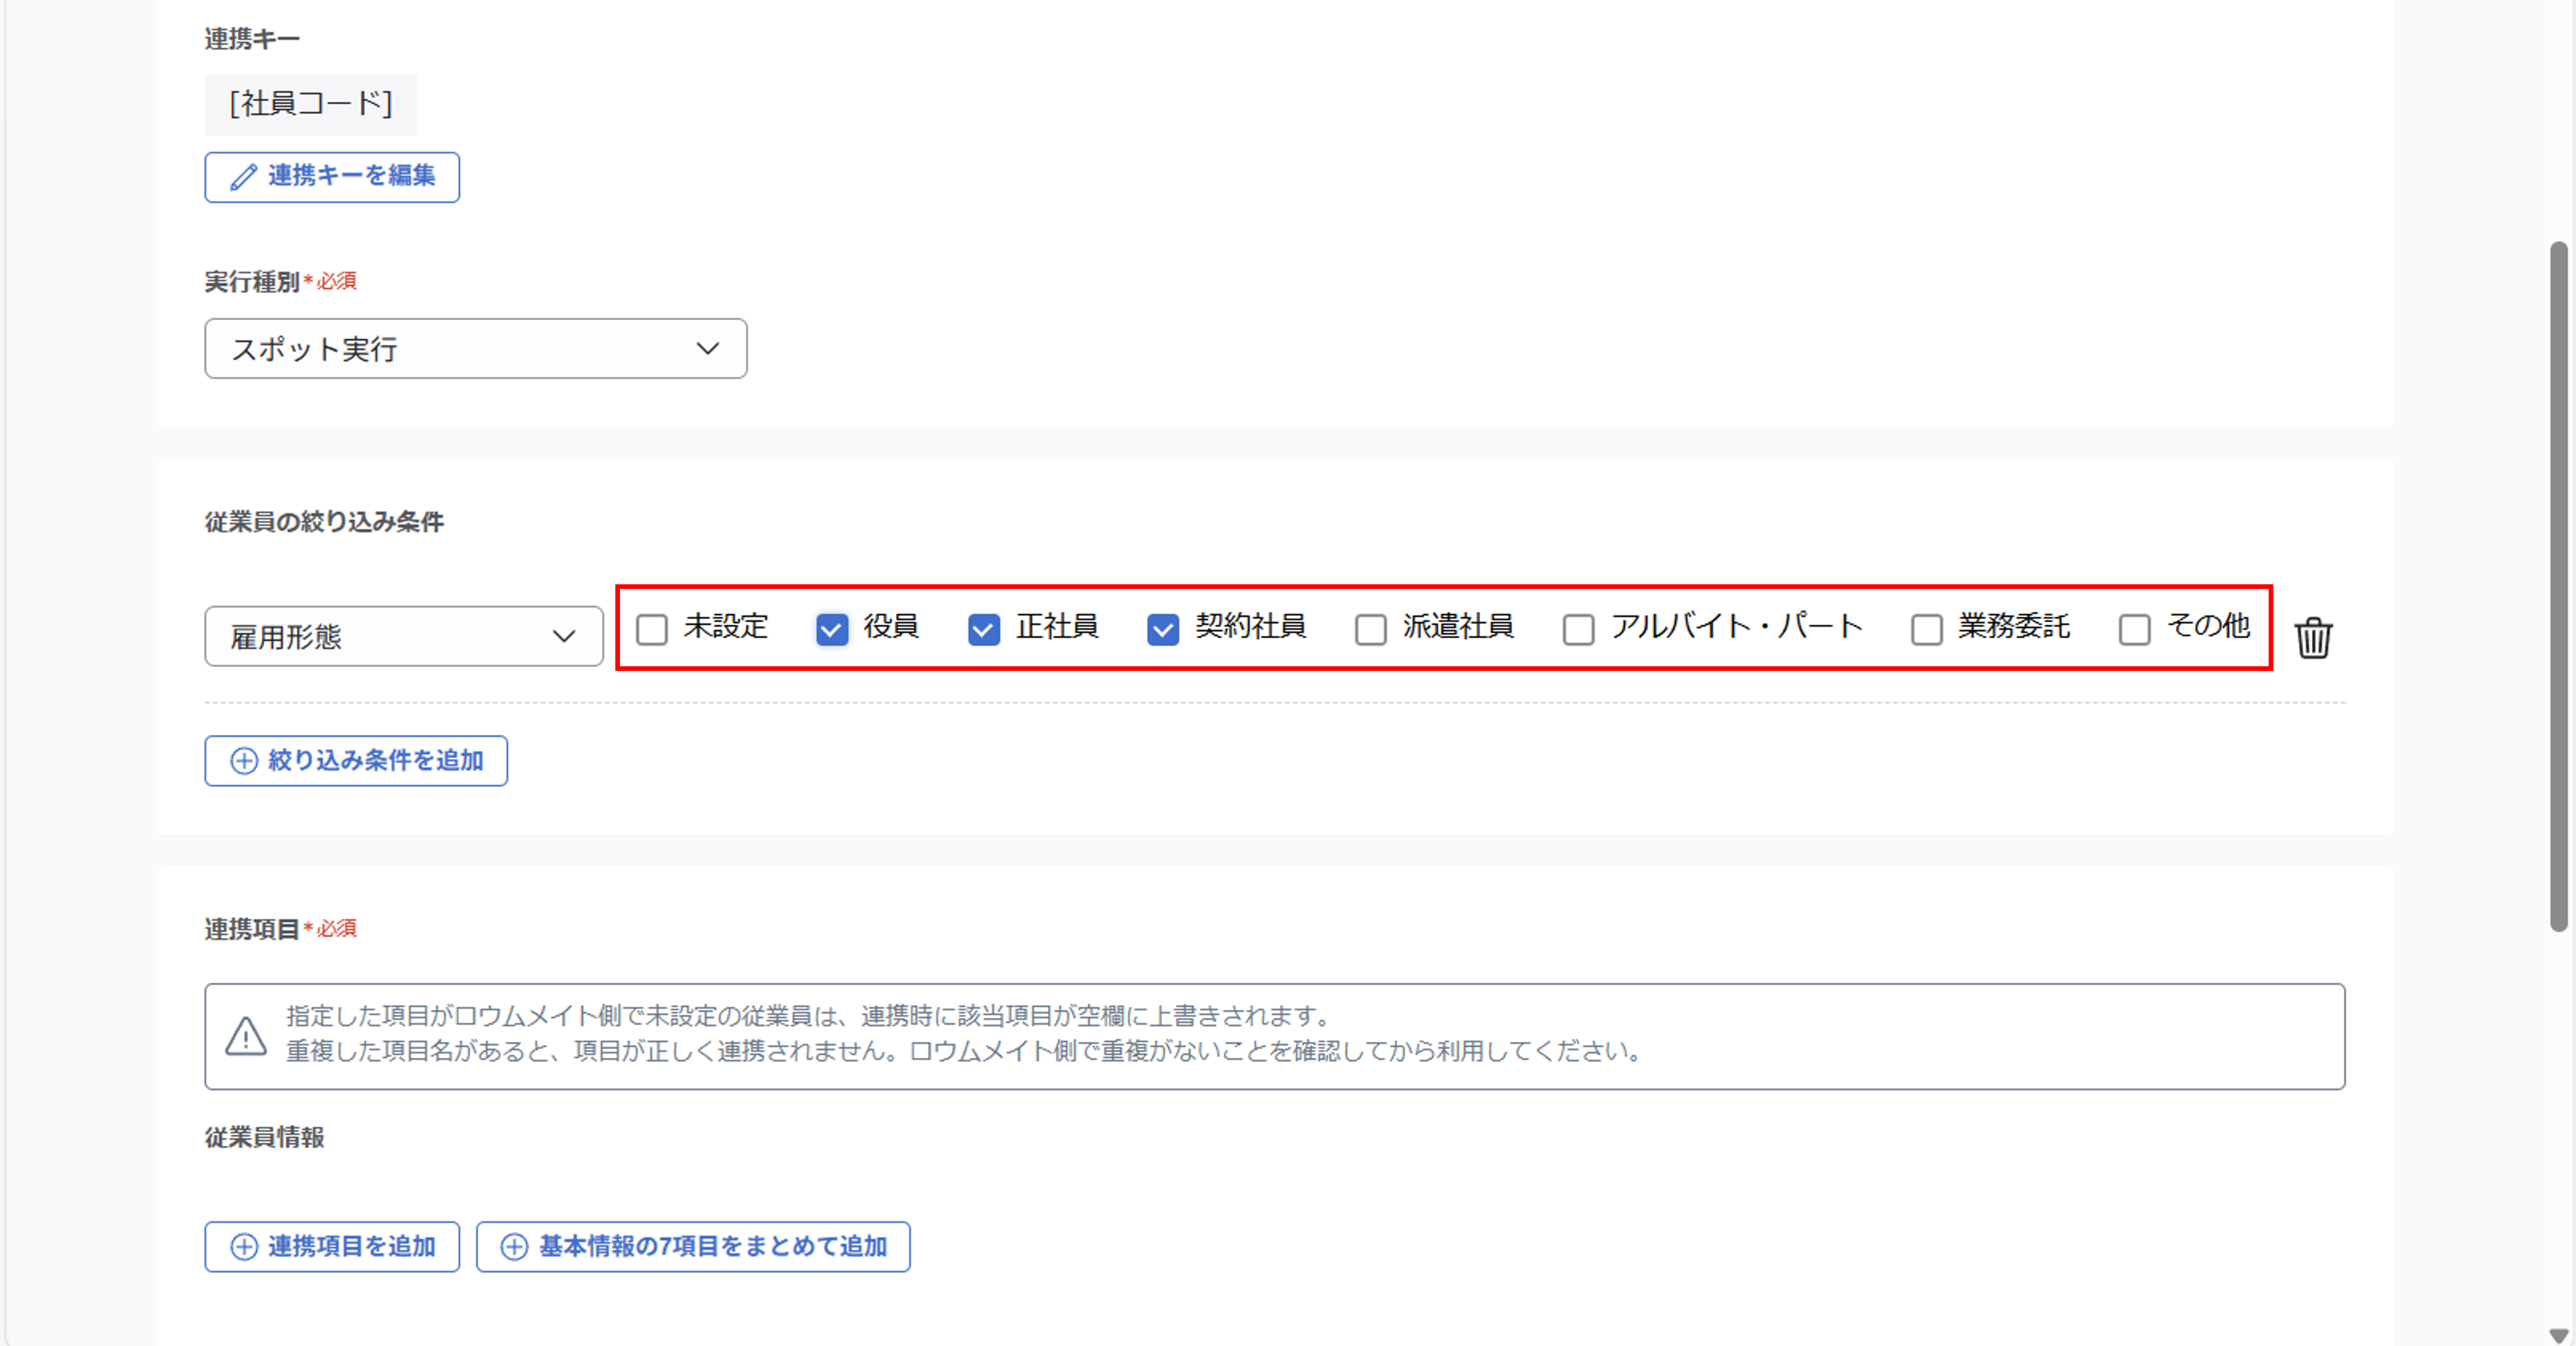Click the 連携キーを編集 button

coord(331,178)
